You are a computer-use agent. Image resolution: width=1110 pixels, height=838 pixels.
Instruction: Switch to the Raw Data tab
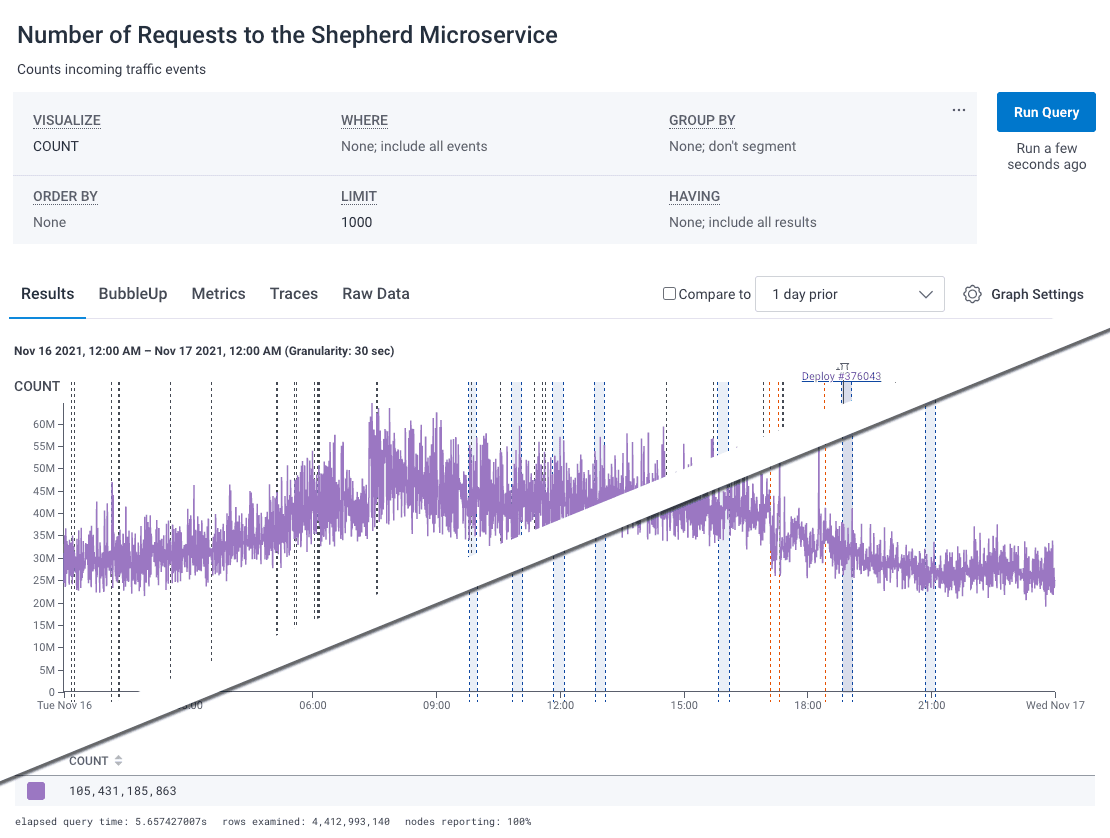click(375, 293)
